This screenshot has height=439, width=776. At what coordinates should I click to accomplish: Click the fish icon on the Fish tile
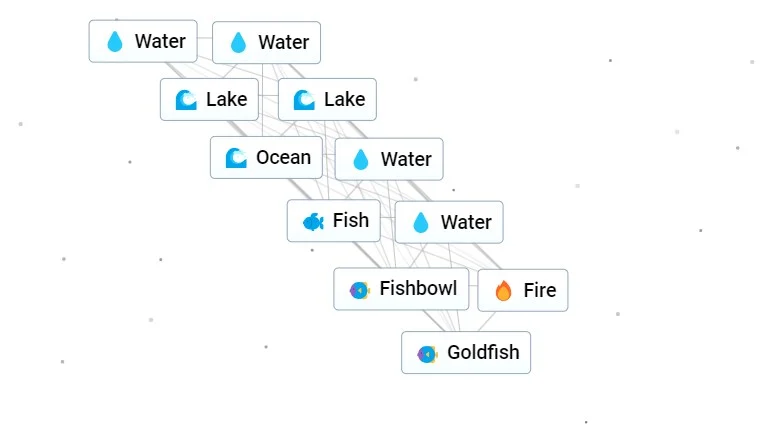pos(313,222)
